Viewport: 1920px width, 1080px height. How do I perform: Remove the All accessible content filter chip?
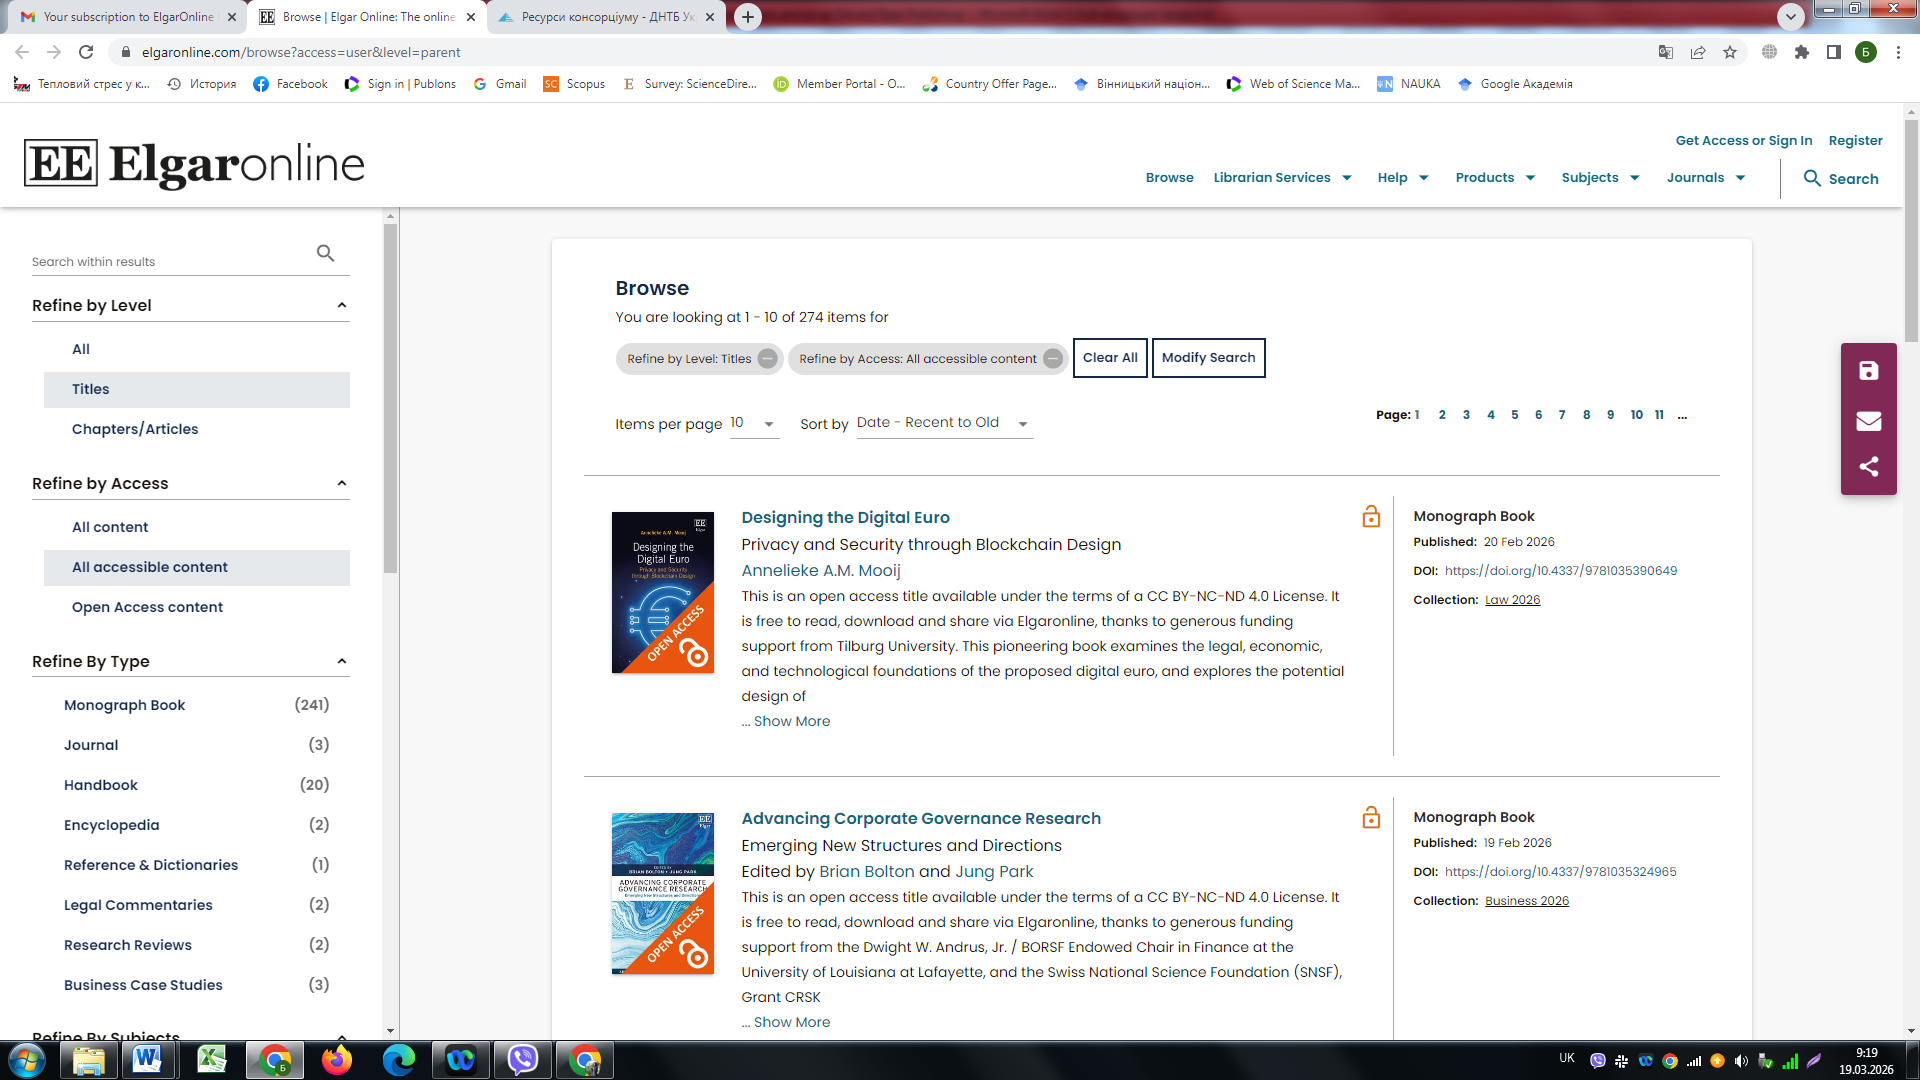click(1053, 359)
